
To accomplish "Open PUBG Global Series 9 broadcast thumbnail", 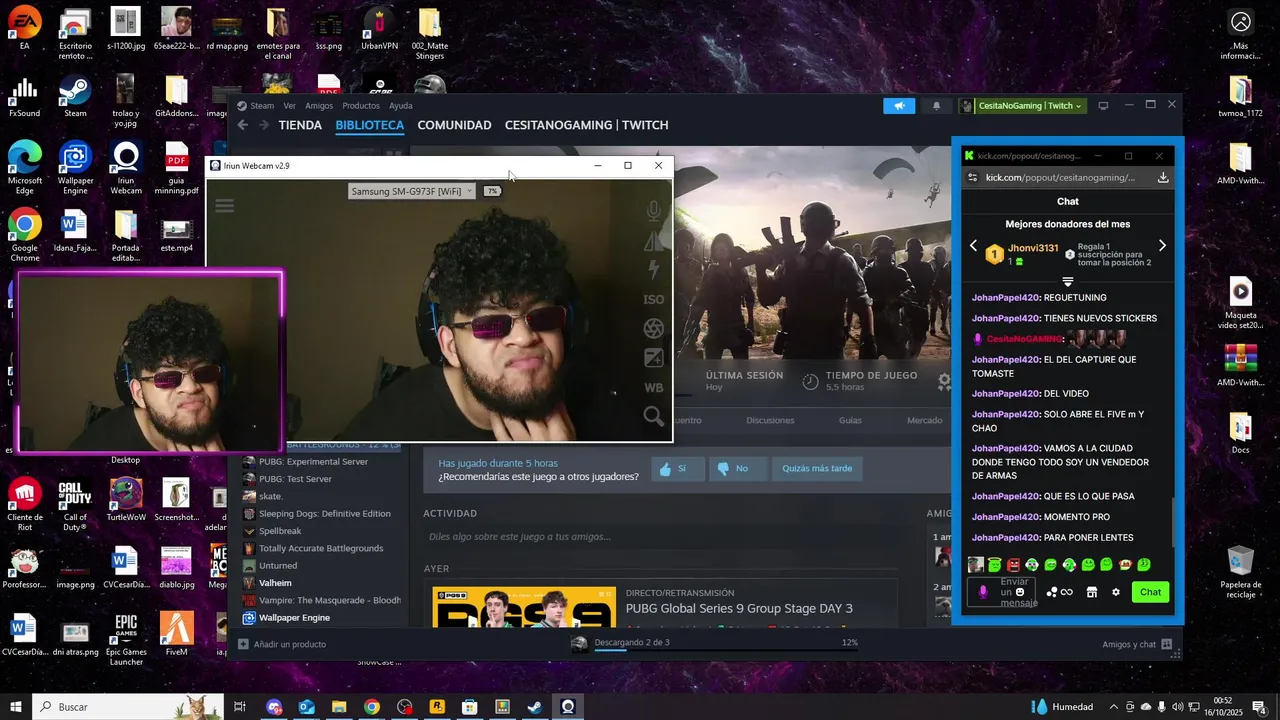I will point(524,607).
